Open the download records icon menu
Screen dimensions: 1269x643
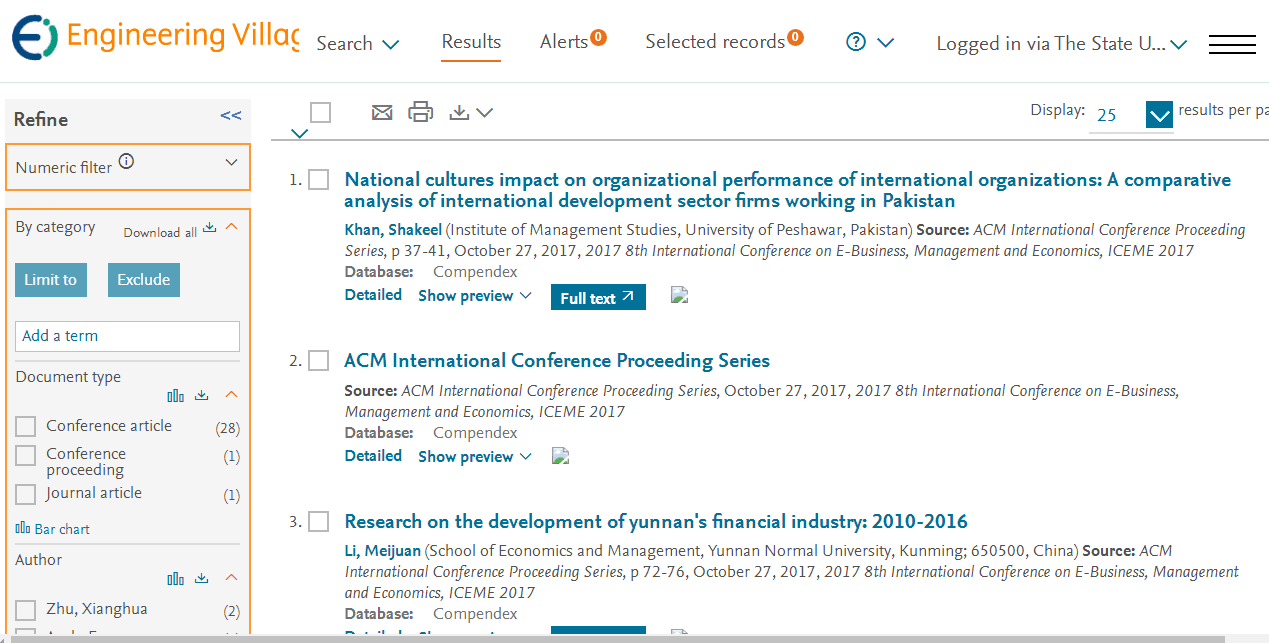pyautogui.click(x=471, y=113)
